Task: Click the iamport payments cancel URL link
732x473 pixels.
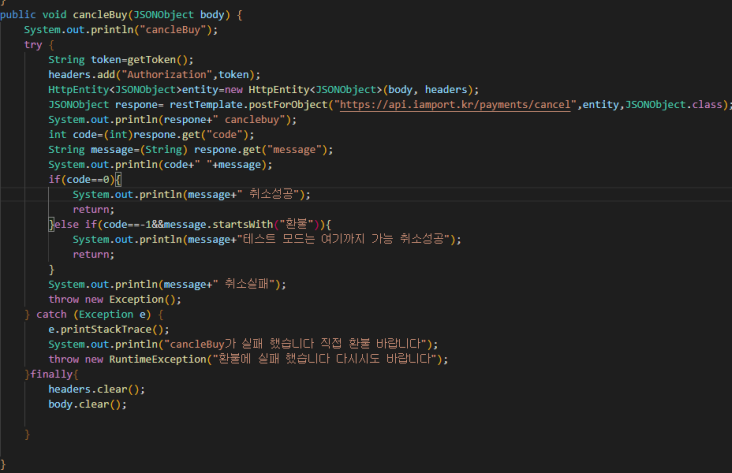Action: tap(455, 105)
